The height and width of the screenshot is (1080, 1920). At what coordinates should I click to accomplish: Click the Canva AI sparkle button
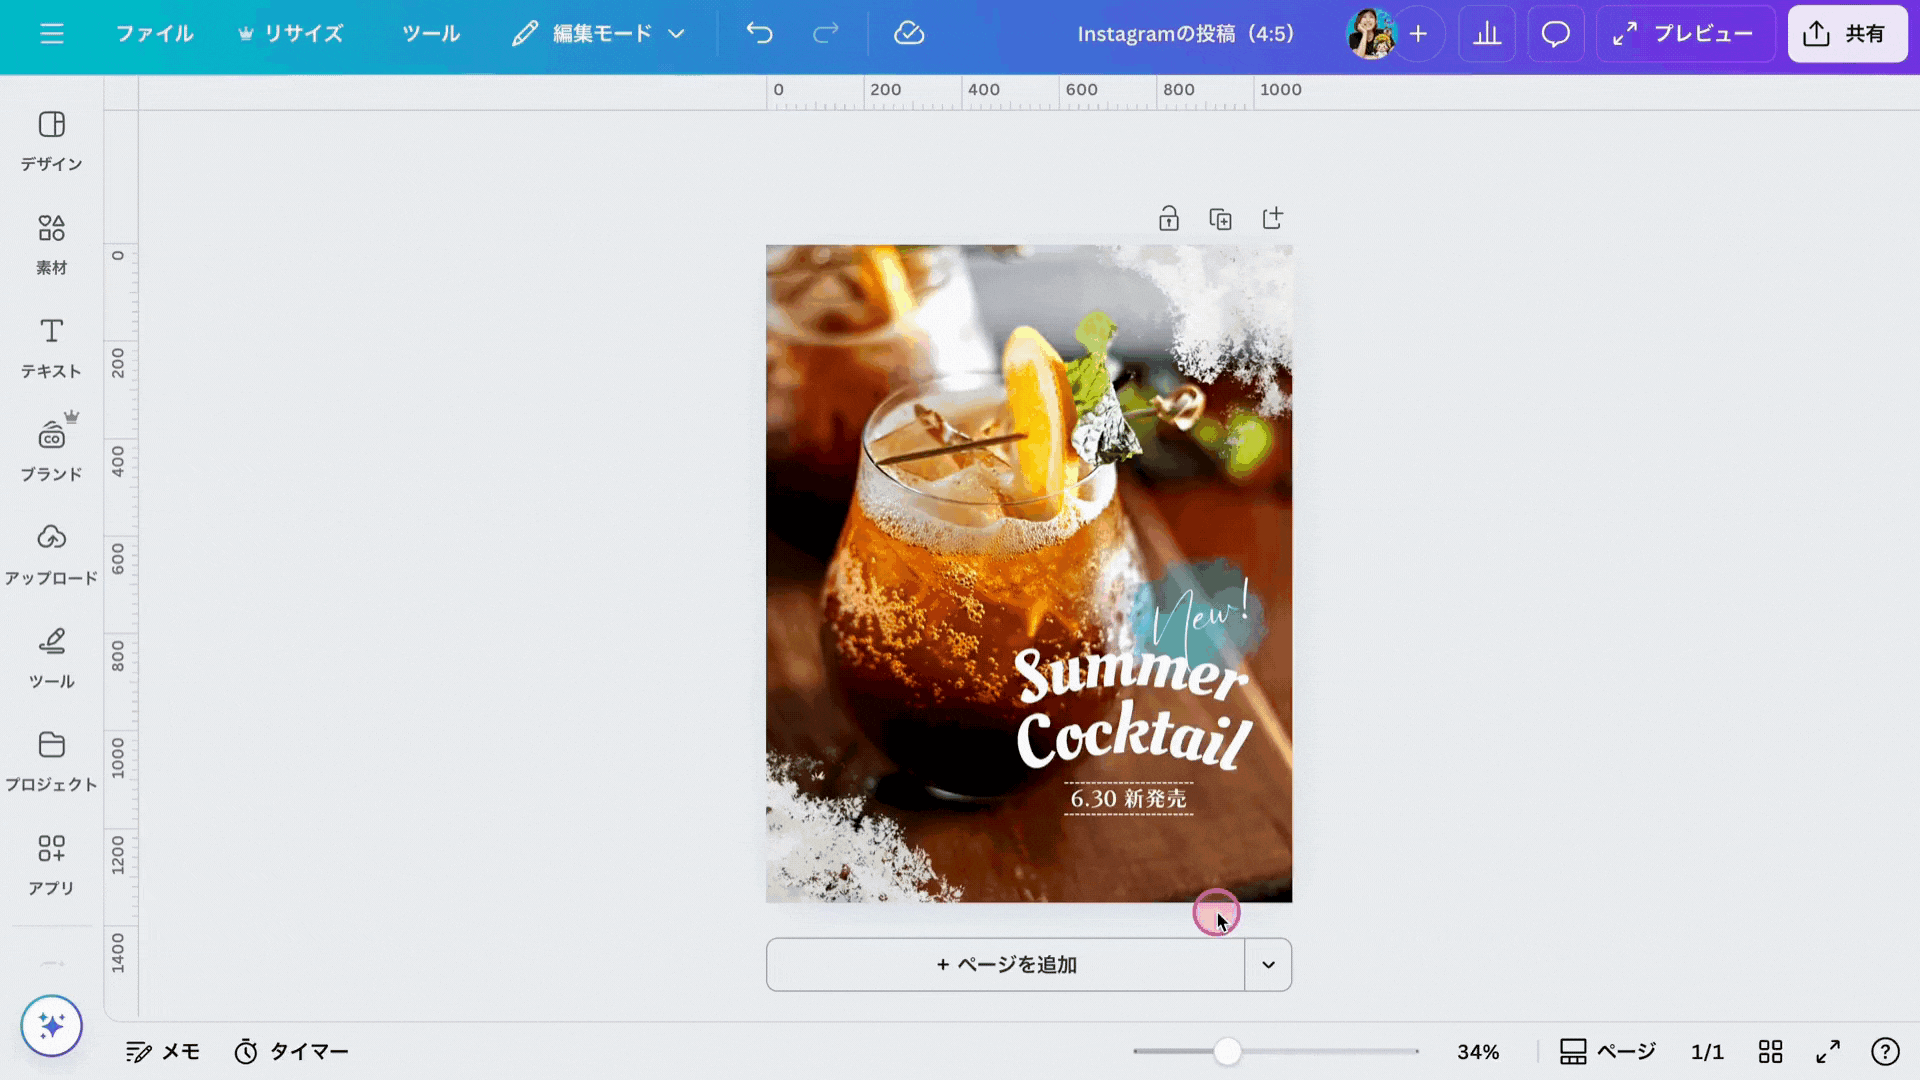pos(51,1025)
